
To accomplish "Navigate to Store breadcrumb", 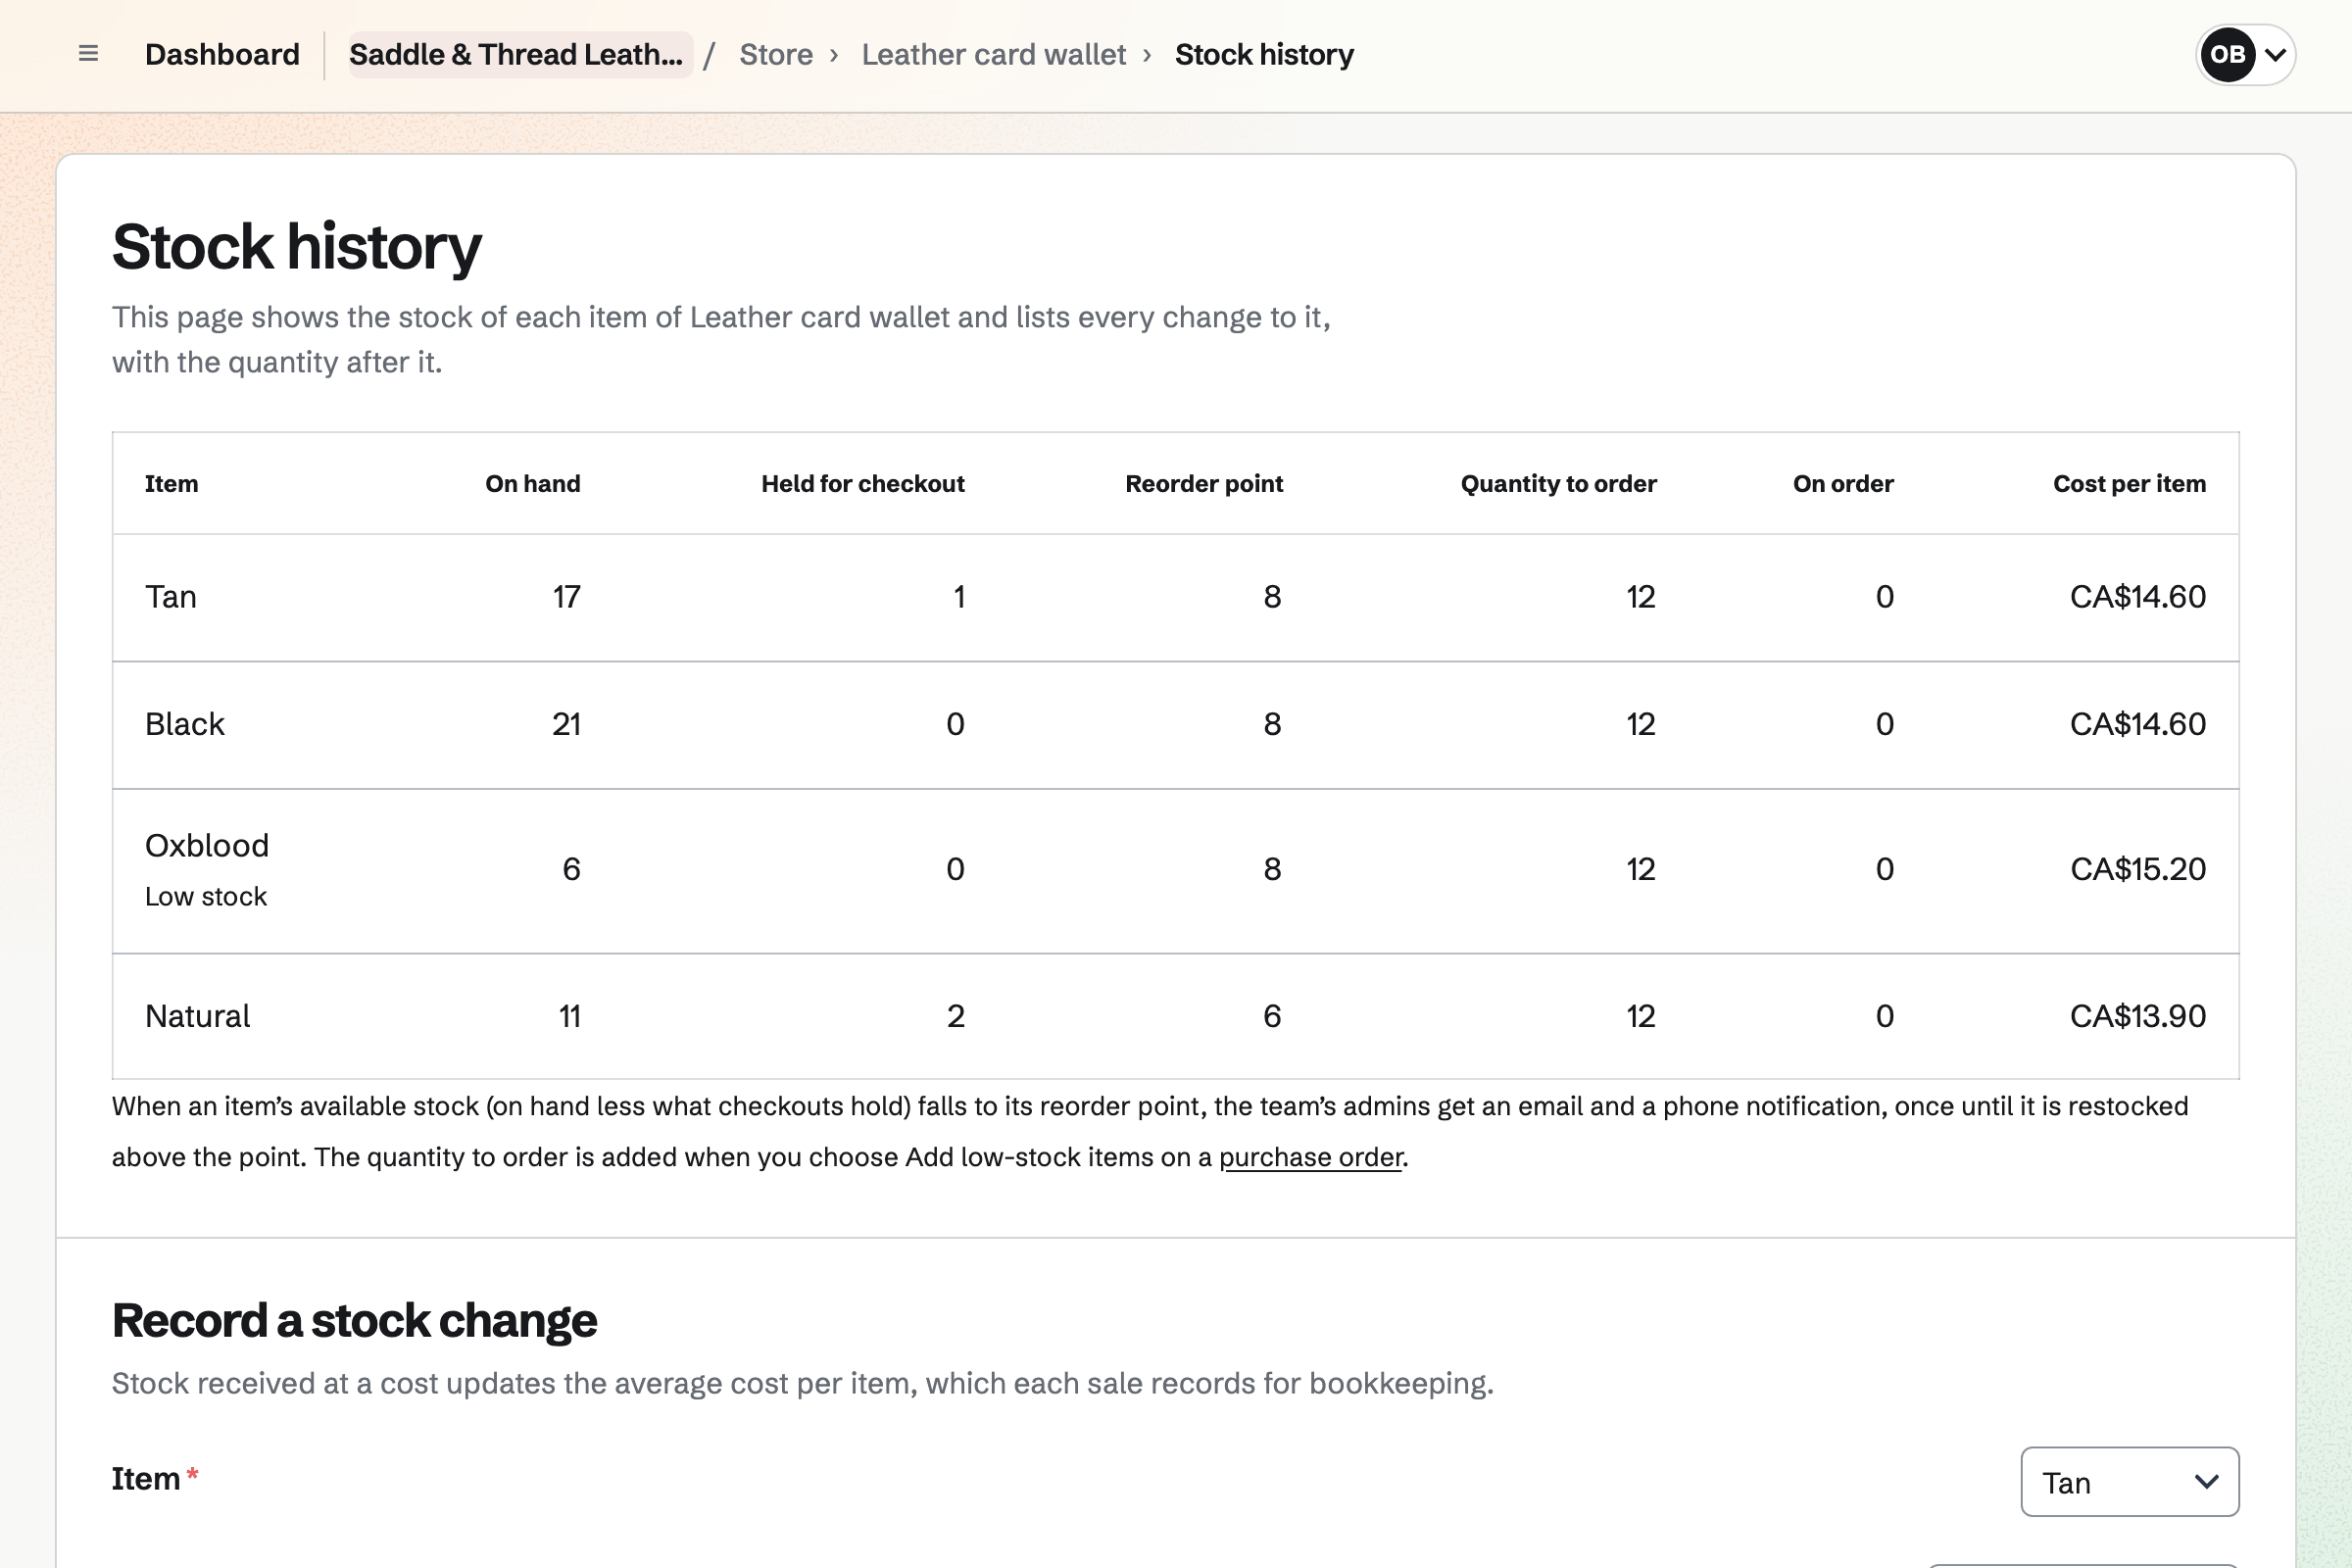I will (x=776, y=54).
